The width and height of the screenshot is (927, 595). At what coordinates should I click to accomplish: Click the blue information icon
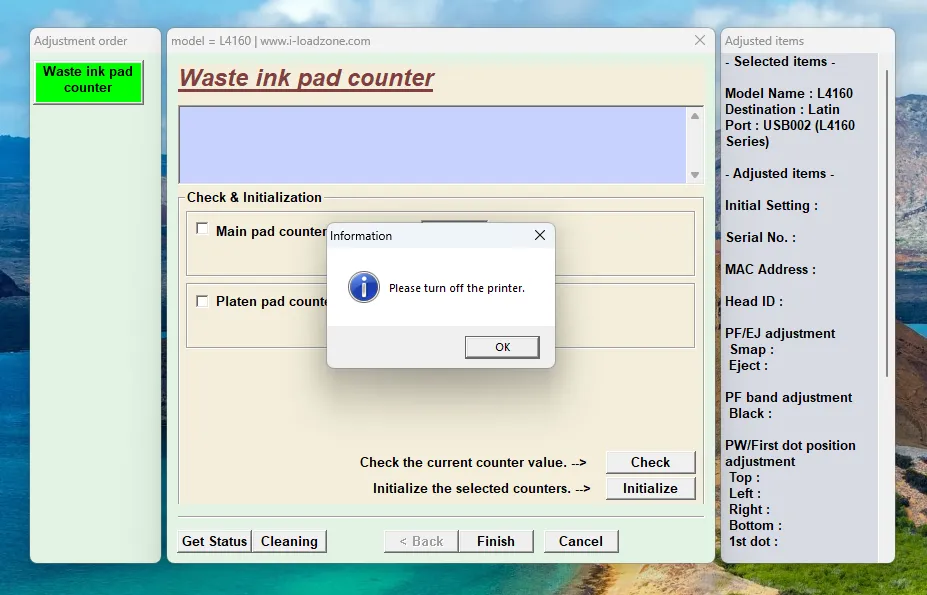click(364, 288)
